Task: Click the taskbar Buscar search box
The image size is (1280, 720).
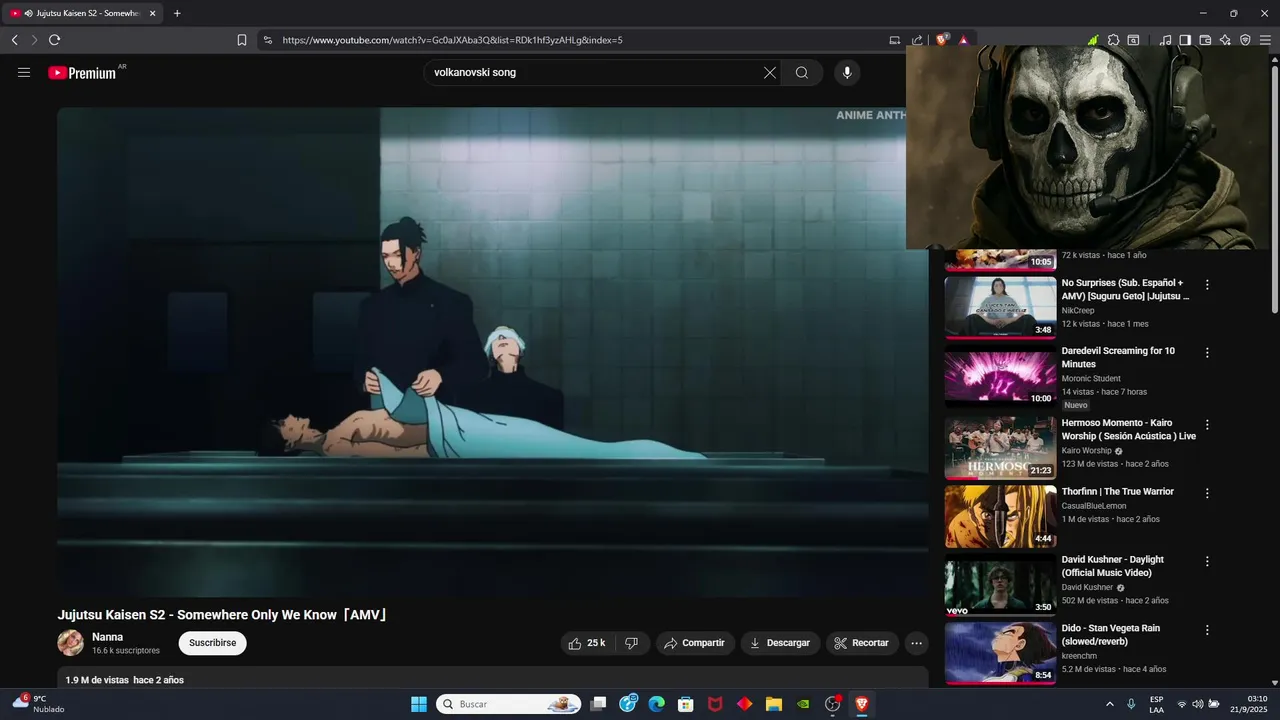Action: click(509, 704)
